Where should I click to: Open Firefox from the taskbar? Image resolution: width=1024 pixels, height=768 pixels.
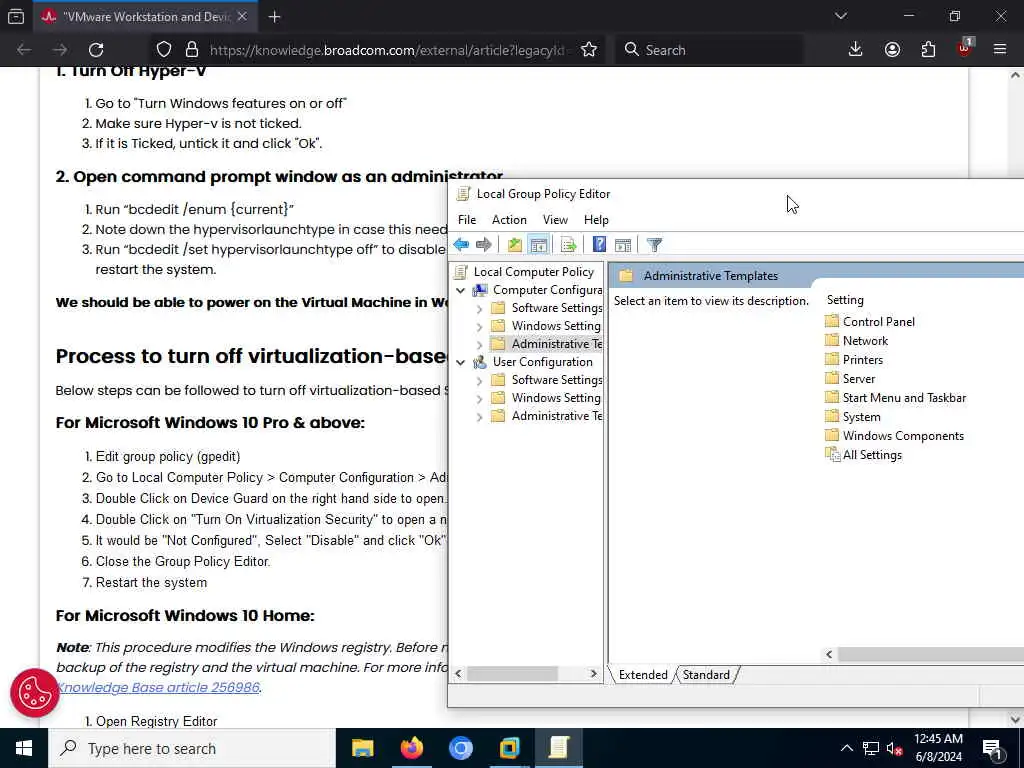pos(411,748)
